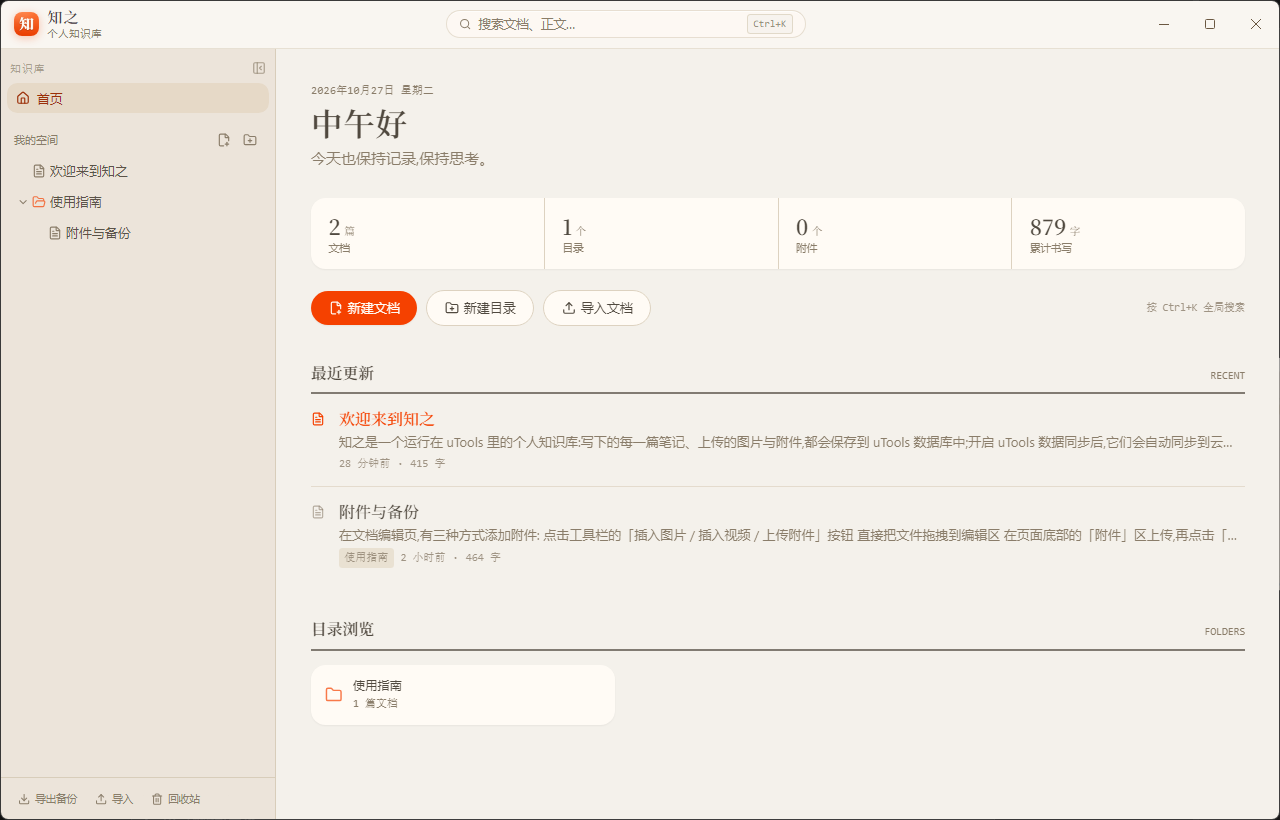1280x820 pixels.
Task: Click the download icon of 导出备份
Action: click(x=24, y=799)
